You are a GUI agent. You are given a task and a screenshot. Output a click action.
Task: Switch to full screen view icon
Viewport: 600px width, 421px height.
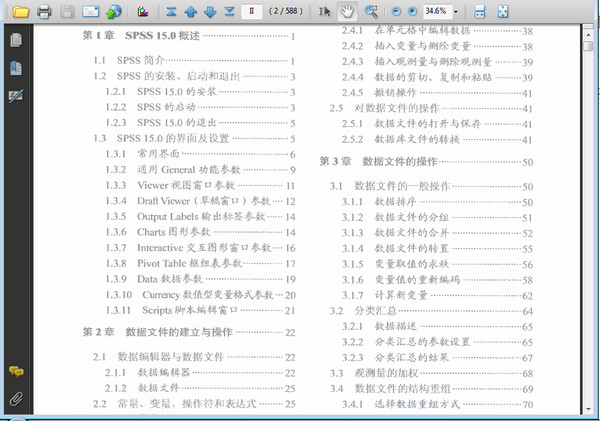(503, 12)
